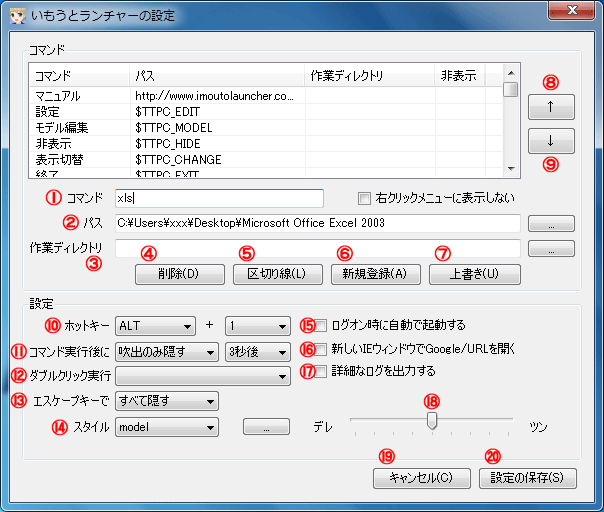Browse for 作業ディレクトリ with … button
The height and width of the screenshot is (512, 604).
[551, 248]
